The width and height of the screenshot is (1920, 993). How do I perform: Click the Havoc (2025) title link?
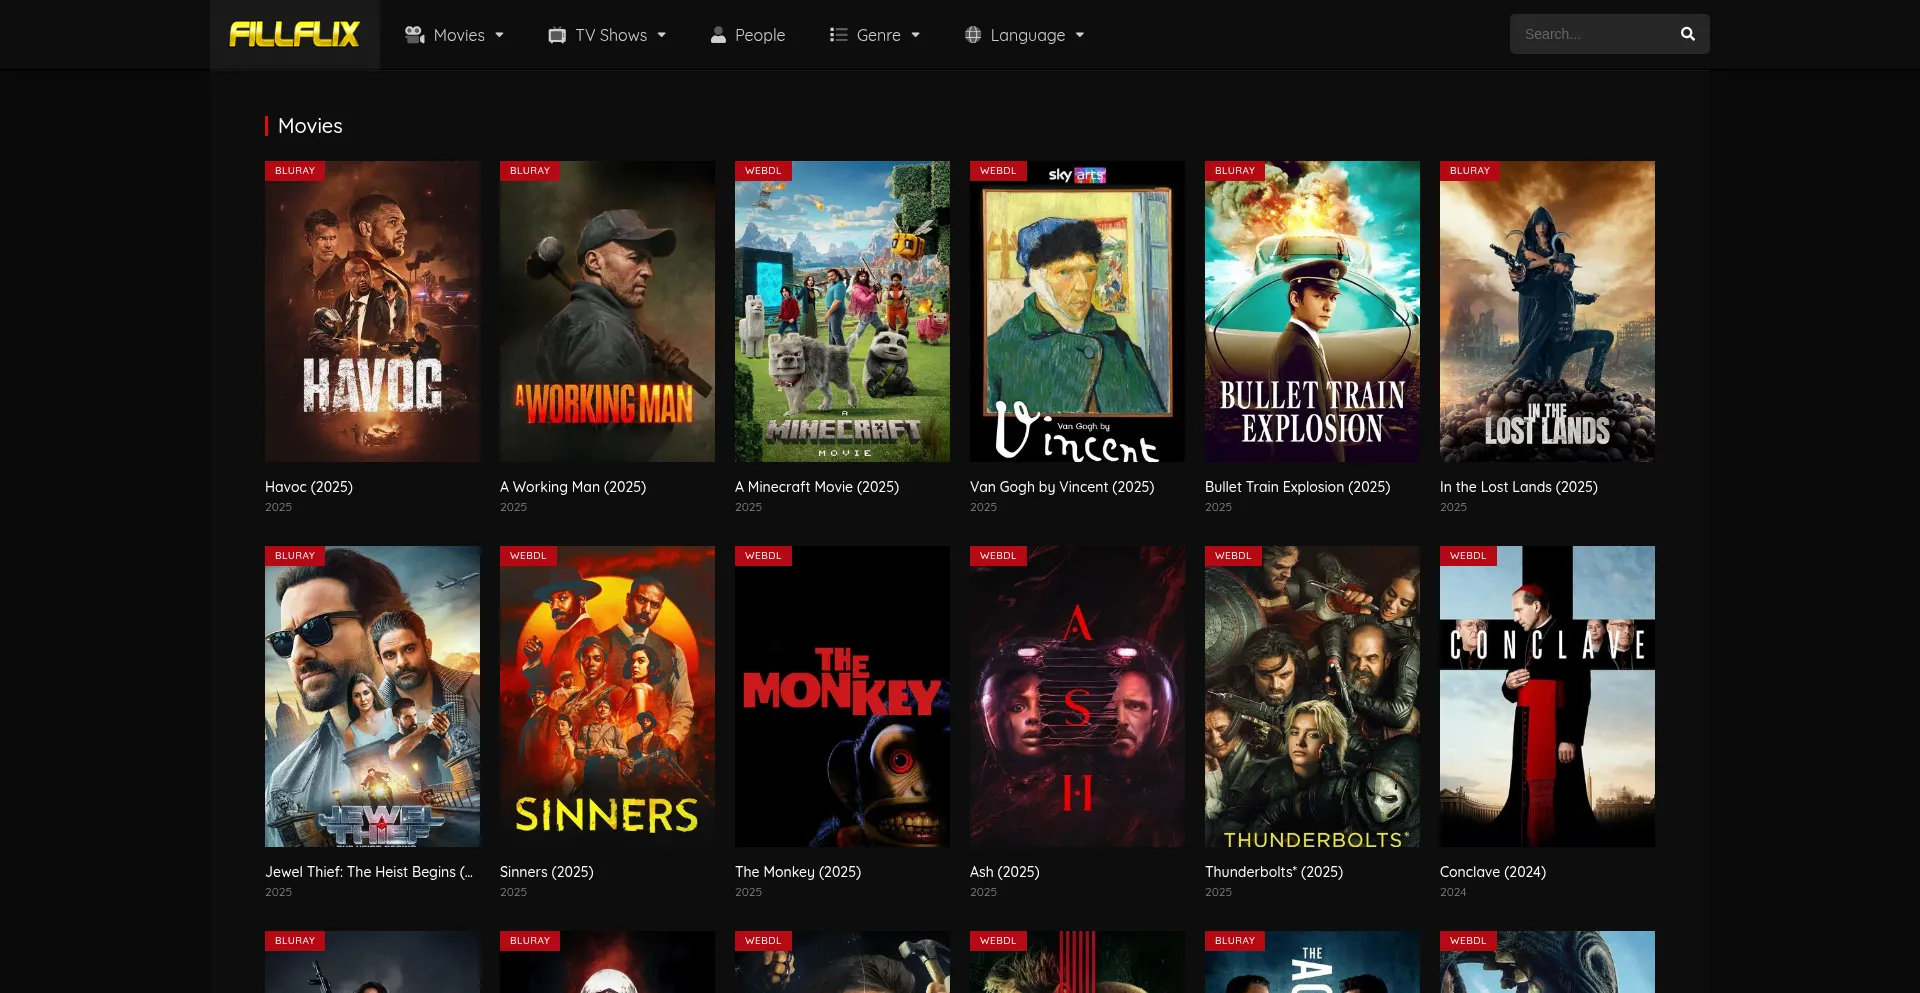(x=309, y=487)
